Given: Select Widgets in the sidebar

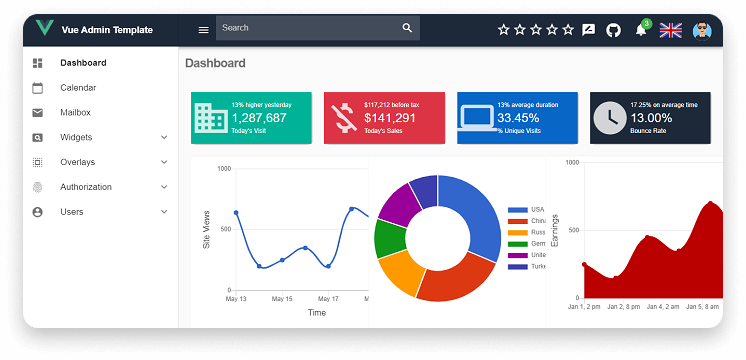Looking at the screenshot, I should [76, 137].
